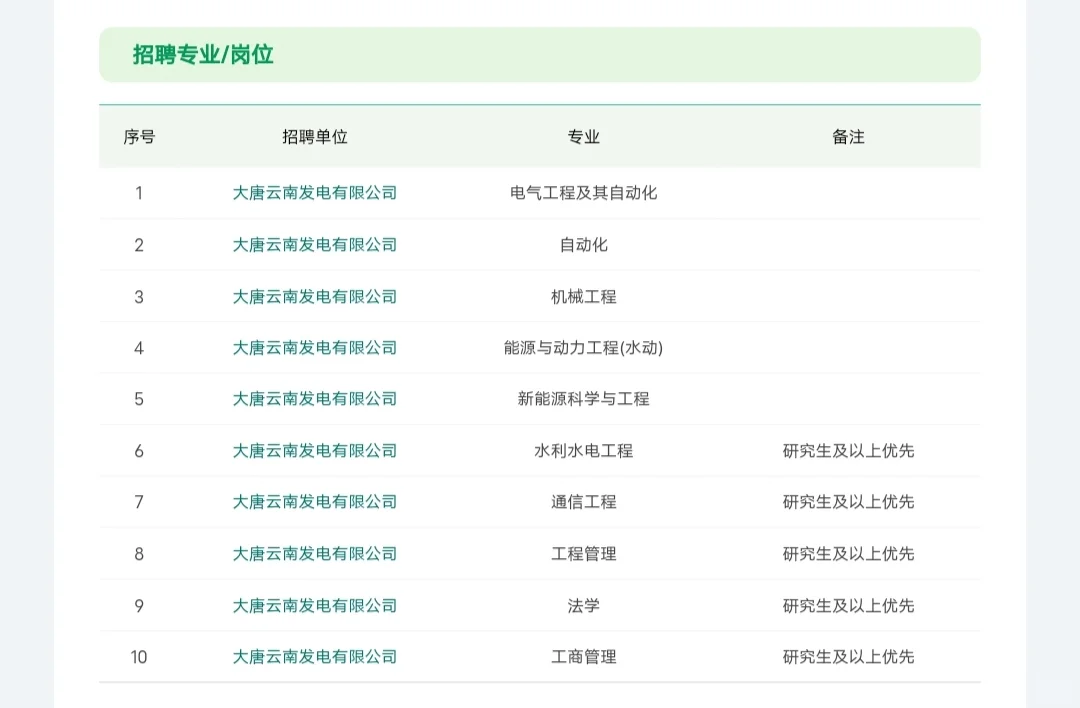Viewport: 1080px width, 708px height.
Task: Open 大唐云南发电有限公司 link in row 5
Action: click(x=315, y=399)
